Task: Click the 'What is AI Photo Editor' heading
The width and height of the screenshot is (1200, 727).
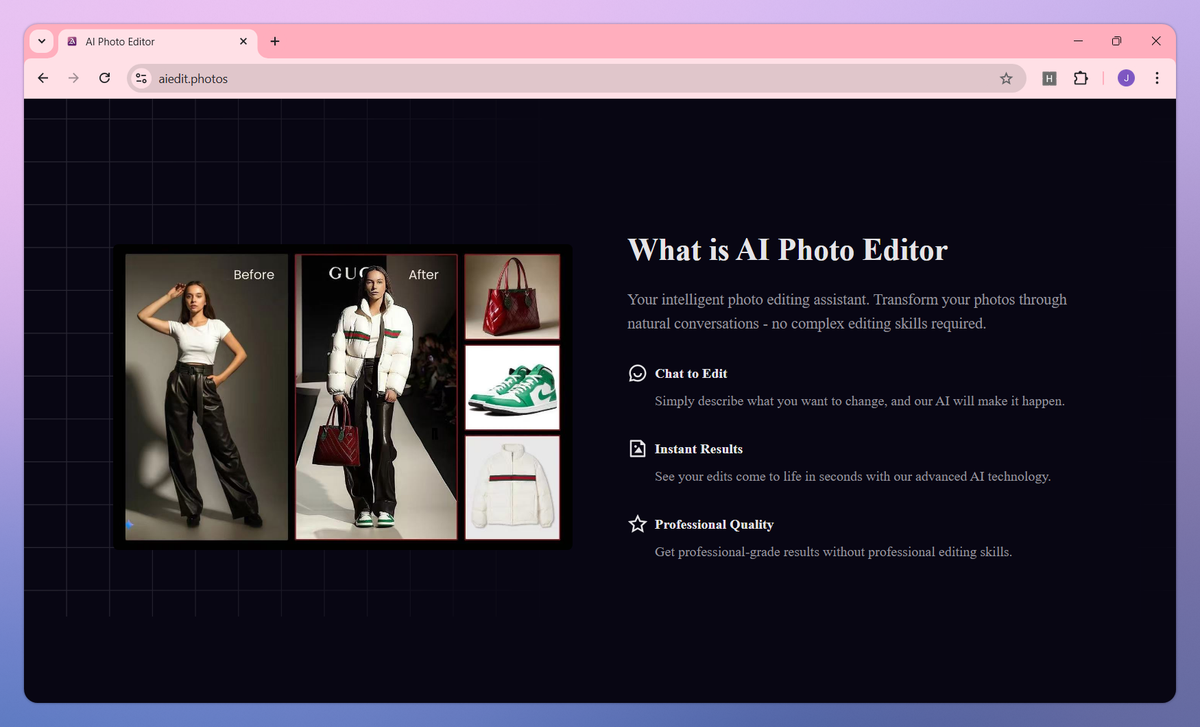Action: 787,250
